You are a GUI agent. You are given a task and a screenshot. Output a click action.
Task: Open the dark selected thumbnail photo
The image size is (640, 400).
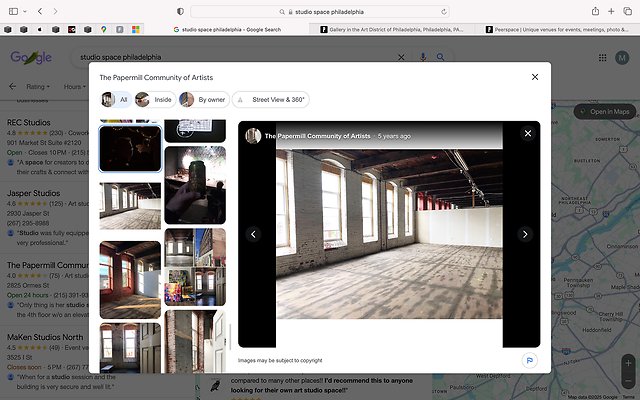[x=130, y=148]
